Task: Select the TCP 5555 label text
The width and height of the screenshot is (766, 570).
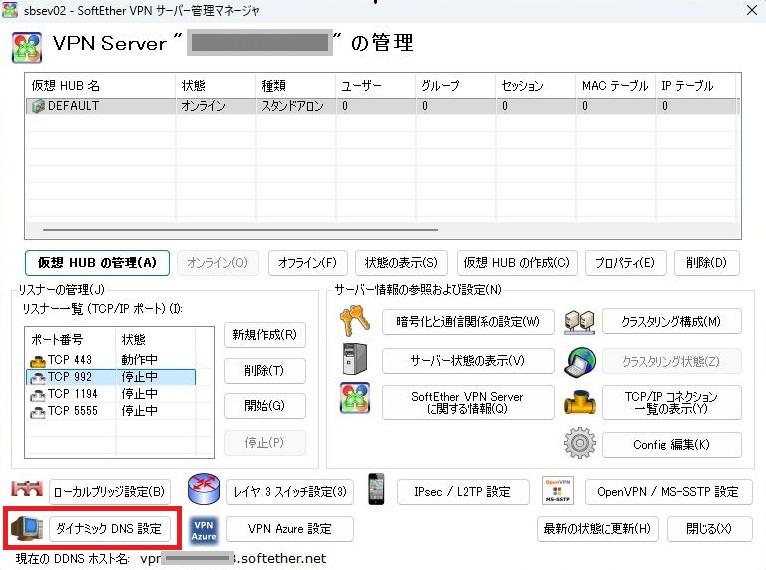Action: (x=73, y=412)
